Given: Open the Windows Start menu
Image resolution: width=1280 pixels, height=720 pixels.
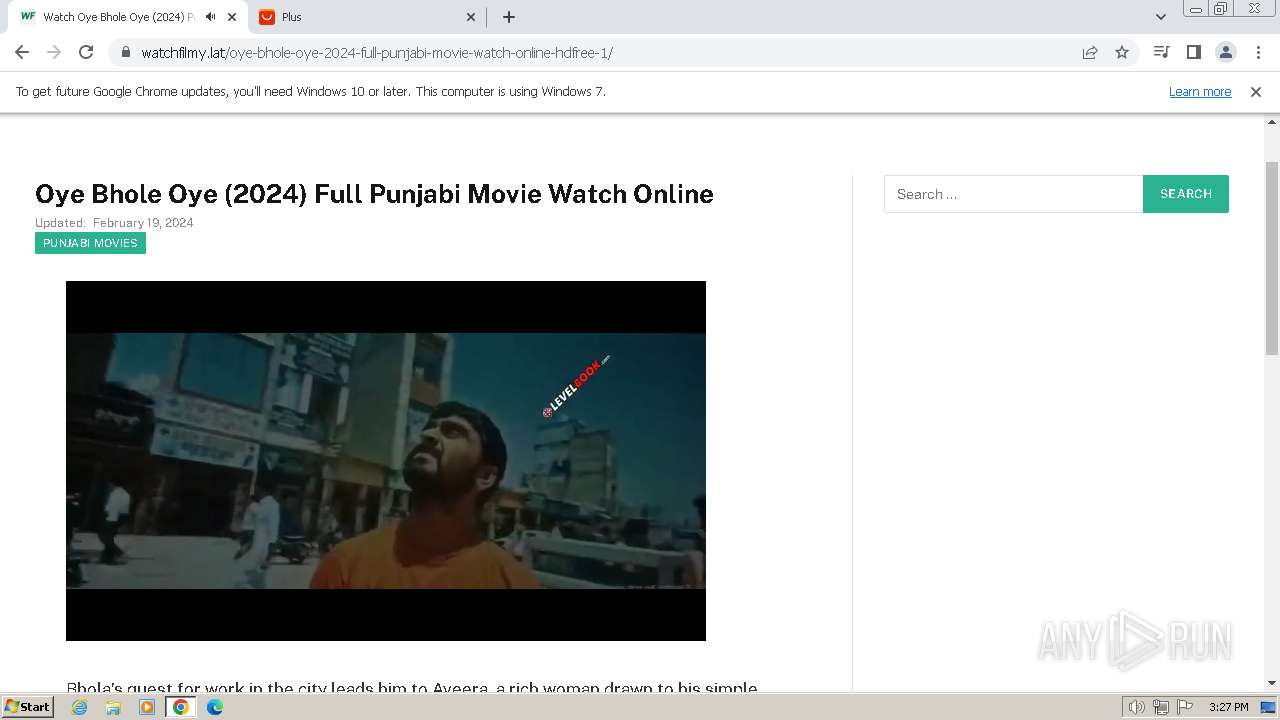Looking at the screenshot, I should pos(27,707).
